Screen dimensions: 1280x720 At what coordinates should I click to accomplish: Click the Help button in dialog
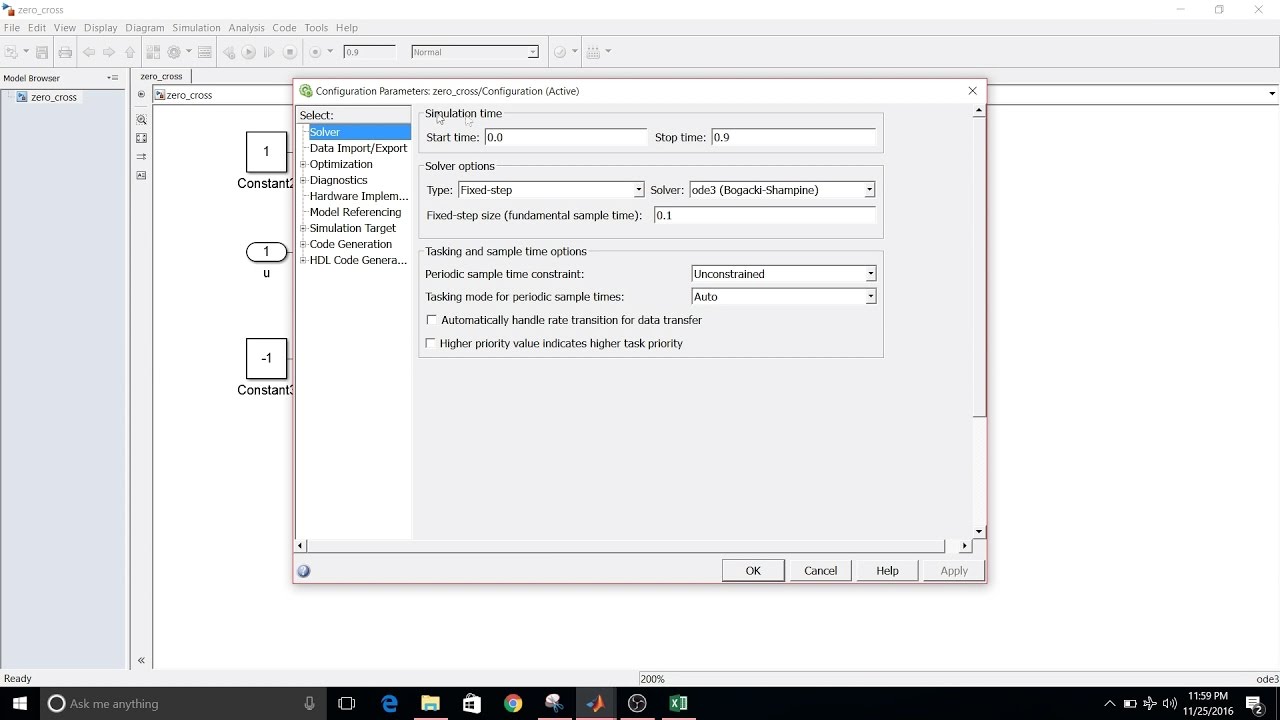pyautogui.click(x=887, y=571)
